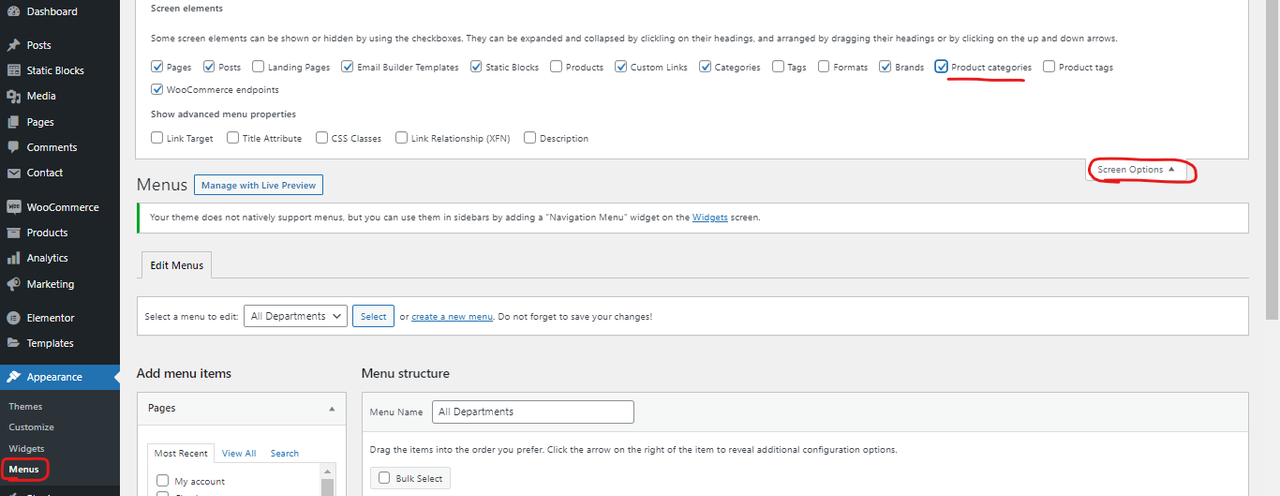Switch to the View All tab
Image resolution: width=1280 pixels, height=496 pixels.
click(239, 453)
